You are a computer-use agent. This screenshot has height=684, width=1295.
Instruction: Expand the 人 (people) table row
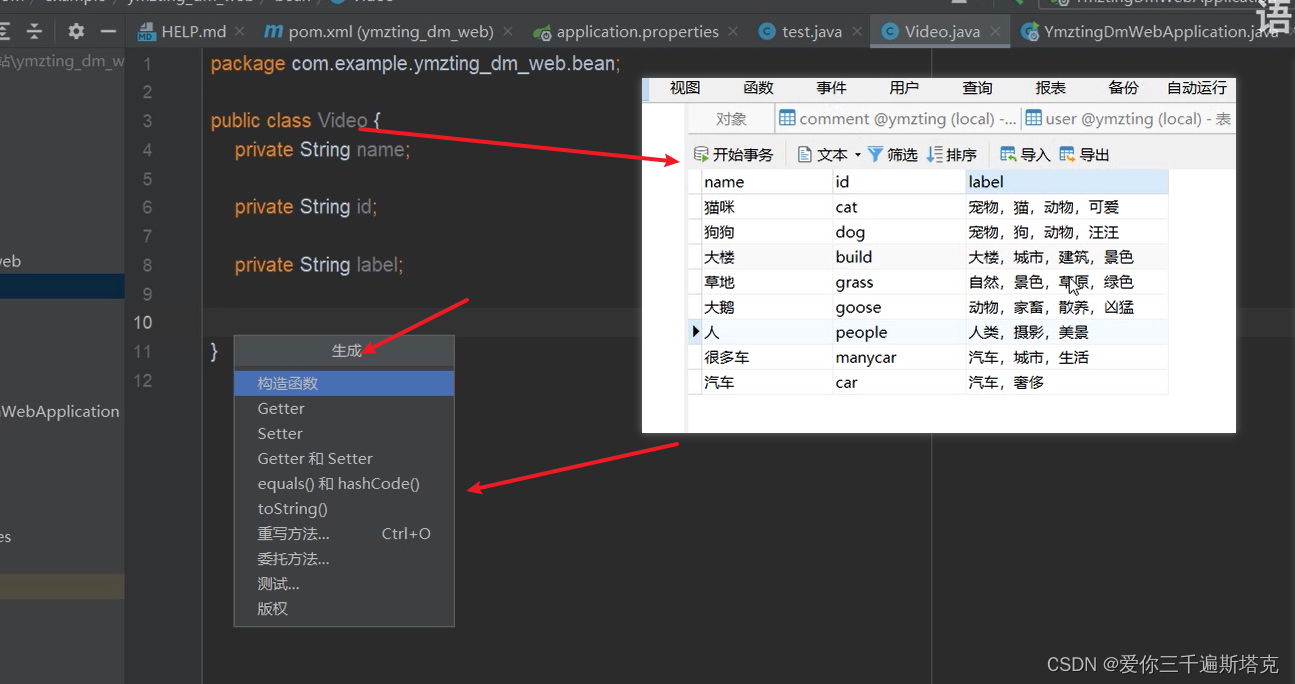[695, 331]
